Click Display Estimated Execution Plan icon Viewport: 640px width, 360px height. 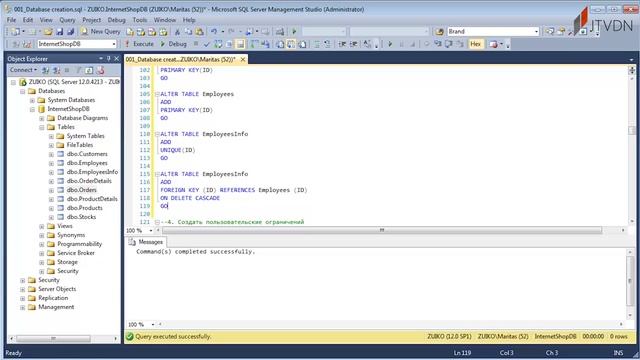coord(218,44)
